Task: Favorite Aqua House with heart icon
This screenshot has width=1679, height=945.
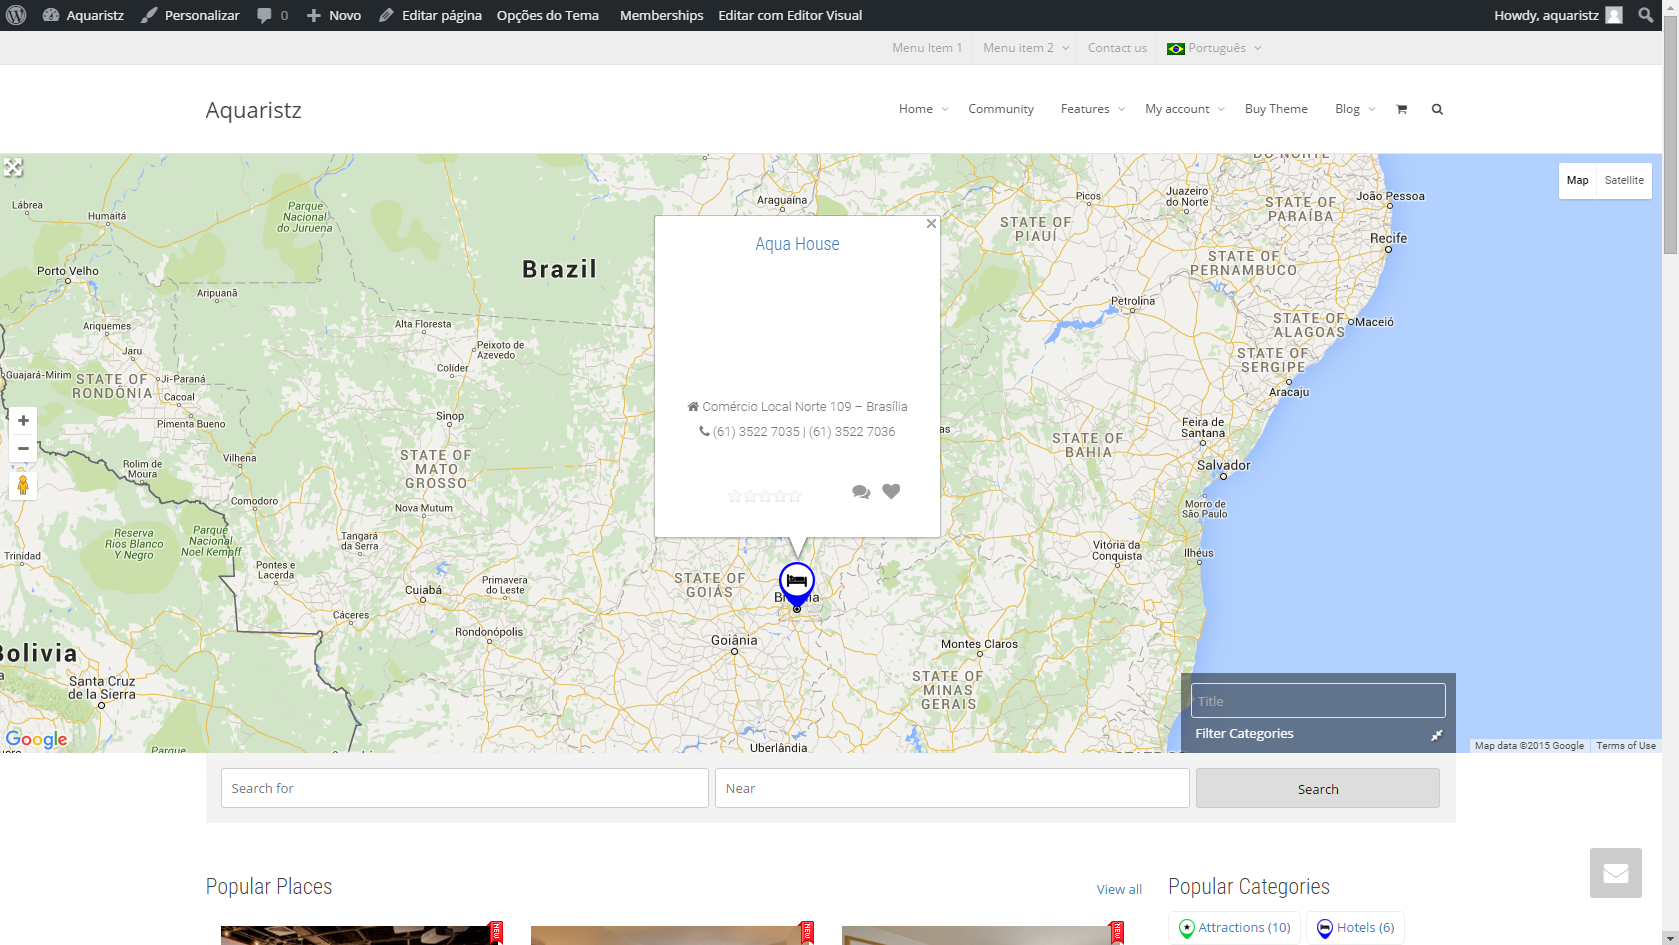Action: tap(891, 491)
